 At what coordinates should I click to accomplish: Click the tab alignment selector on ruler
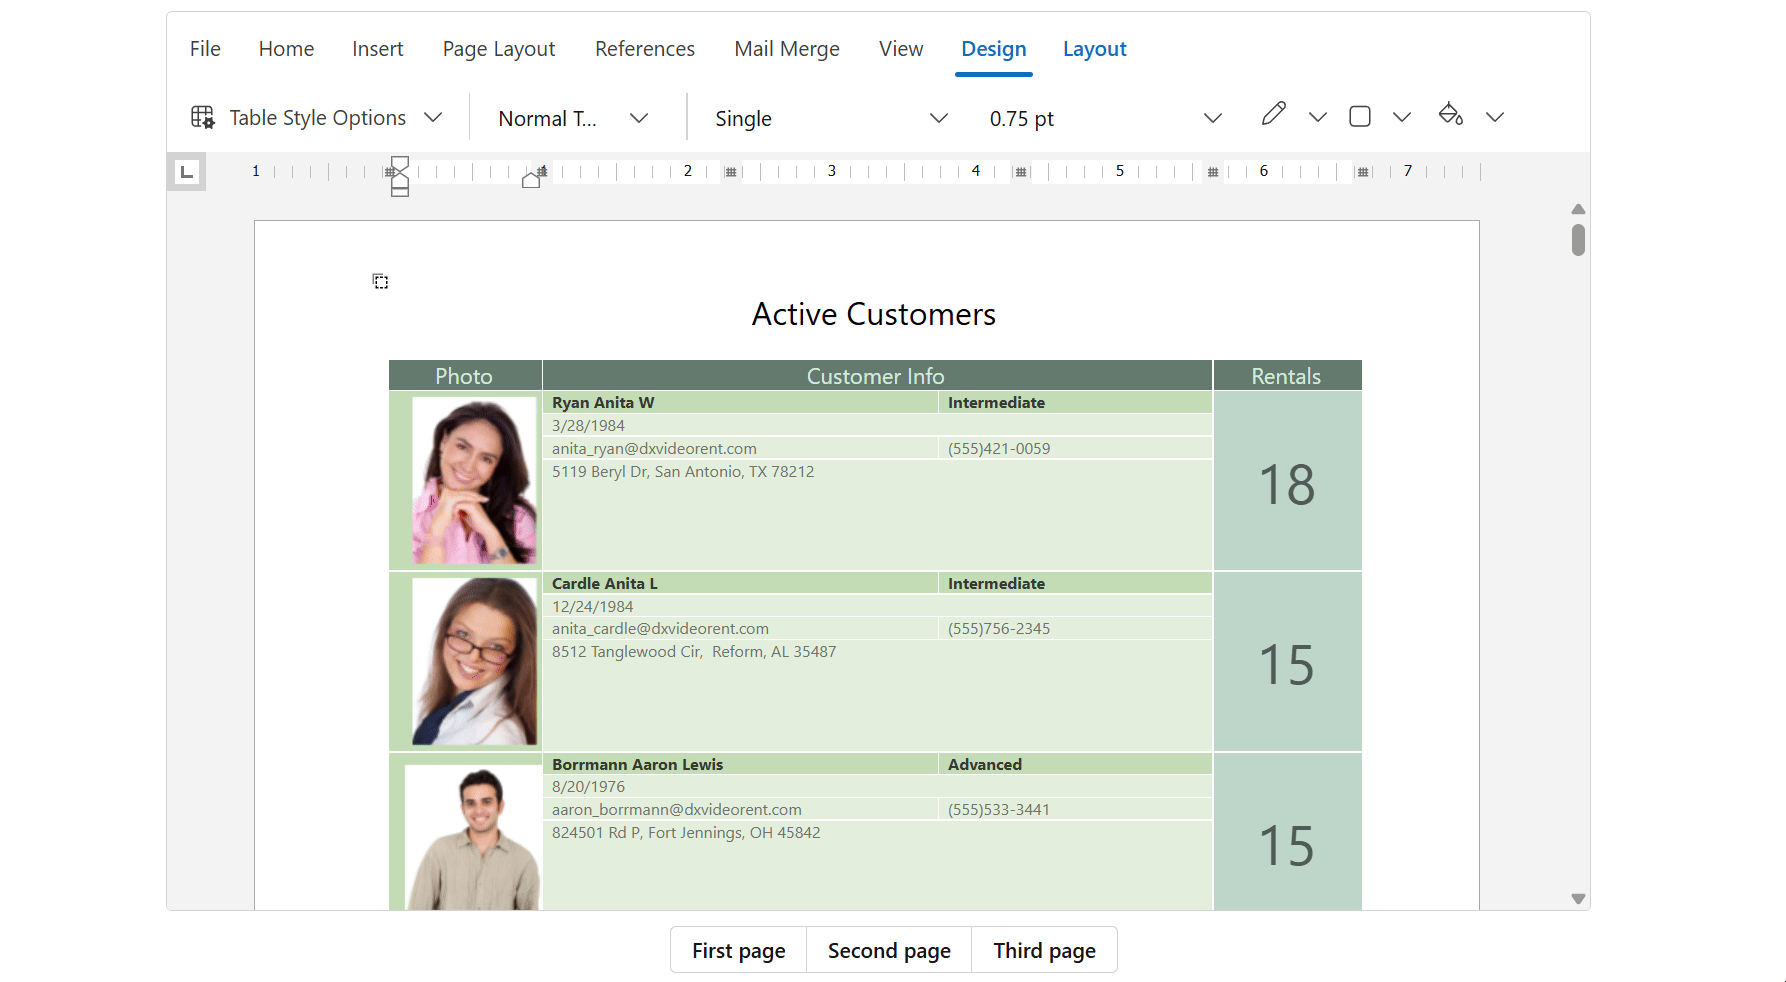tap(187, 172)
